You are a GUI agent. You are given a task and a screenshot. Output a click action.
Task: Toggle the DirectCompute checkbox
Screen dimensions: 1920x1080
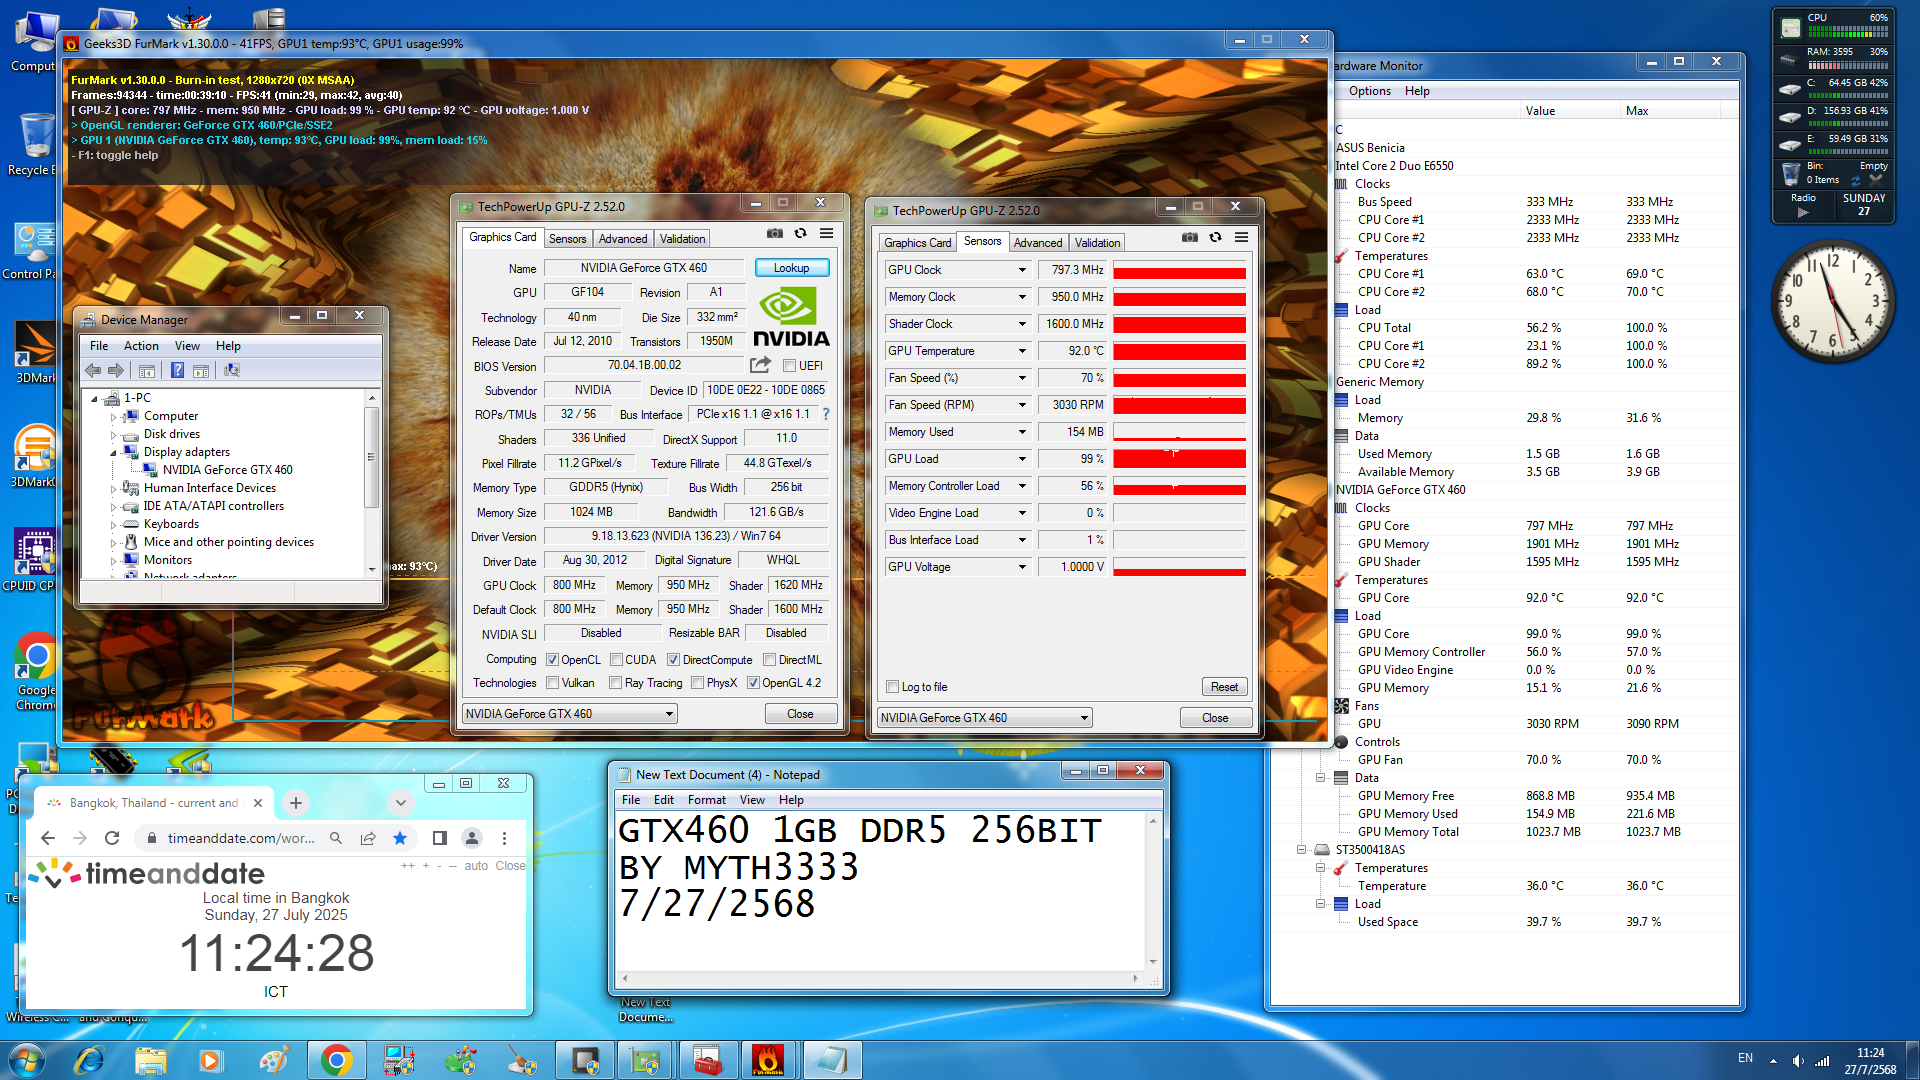point(673,660)
